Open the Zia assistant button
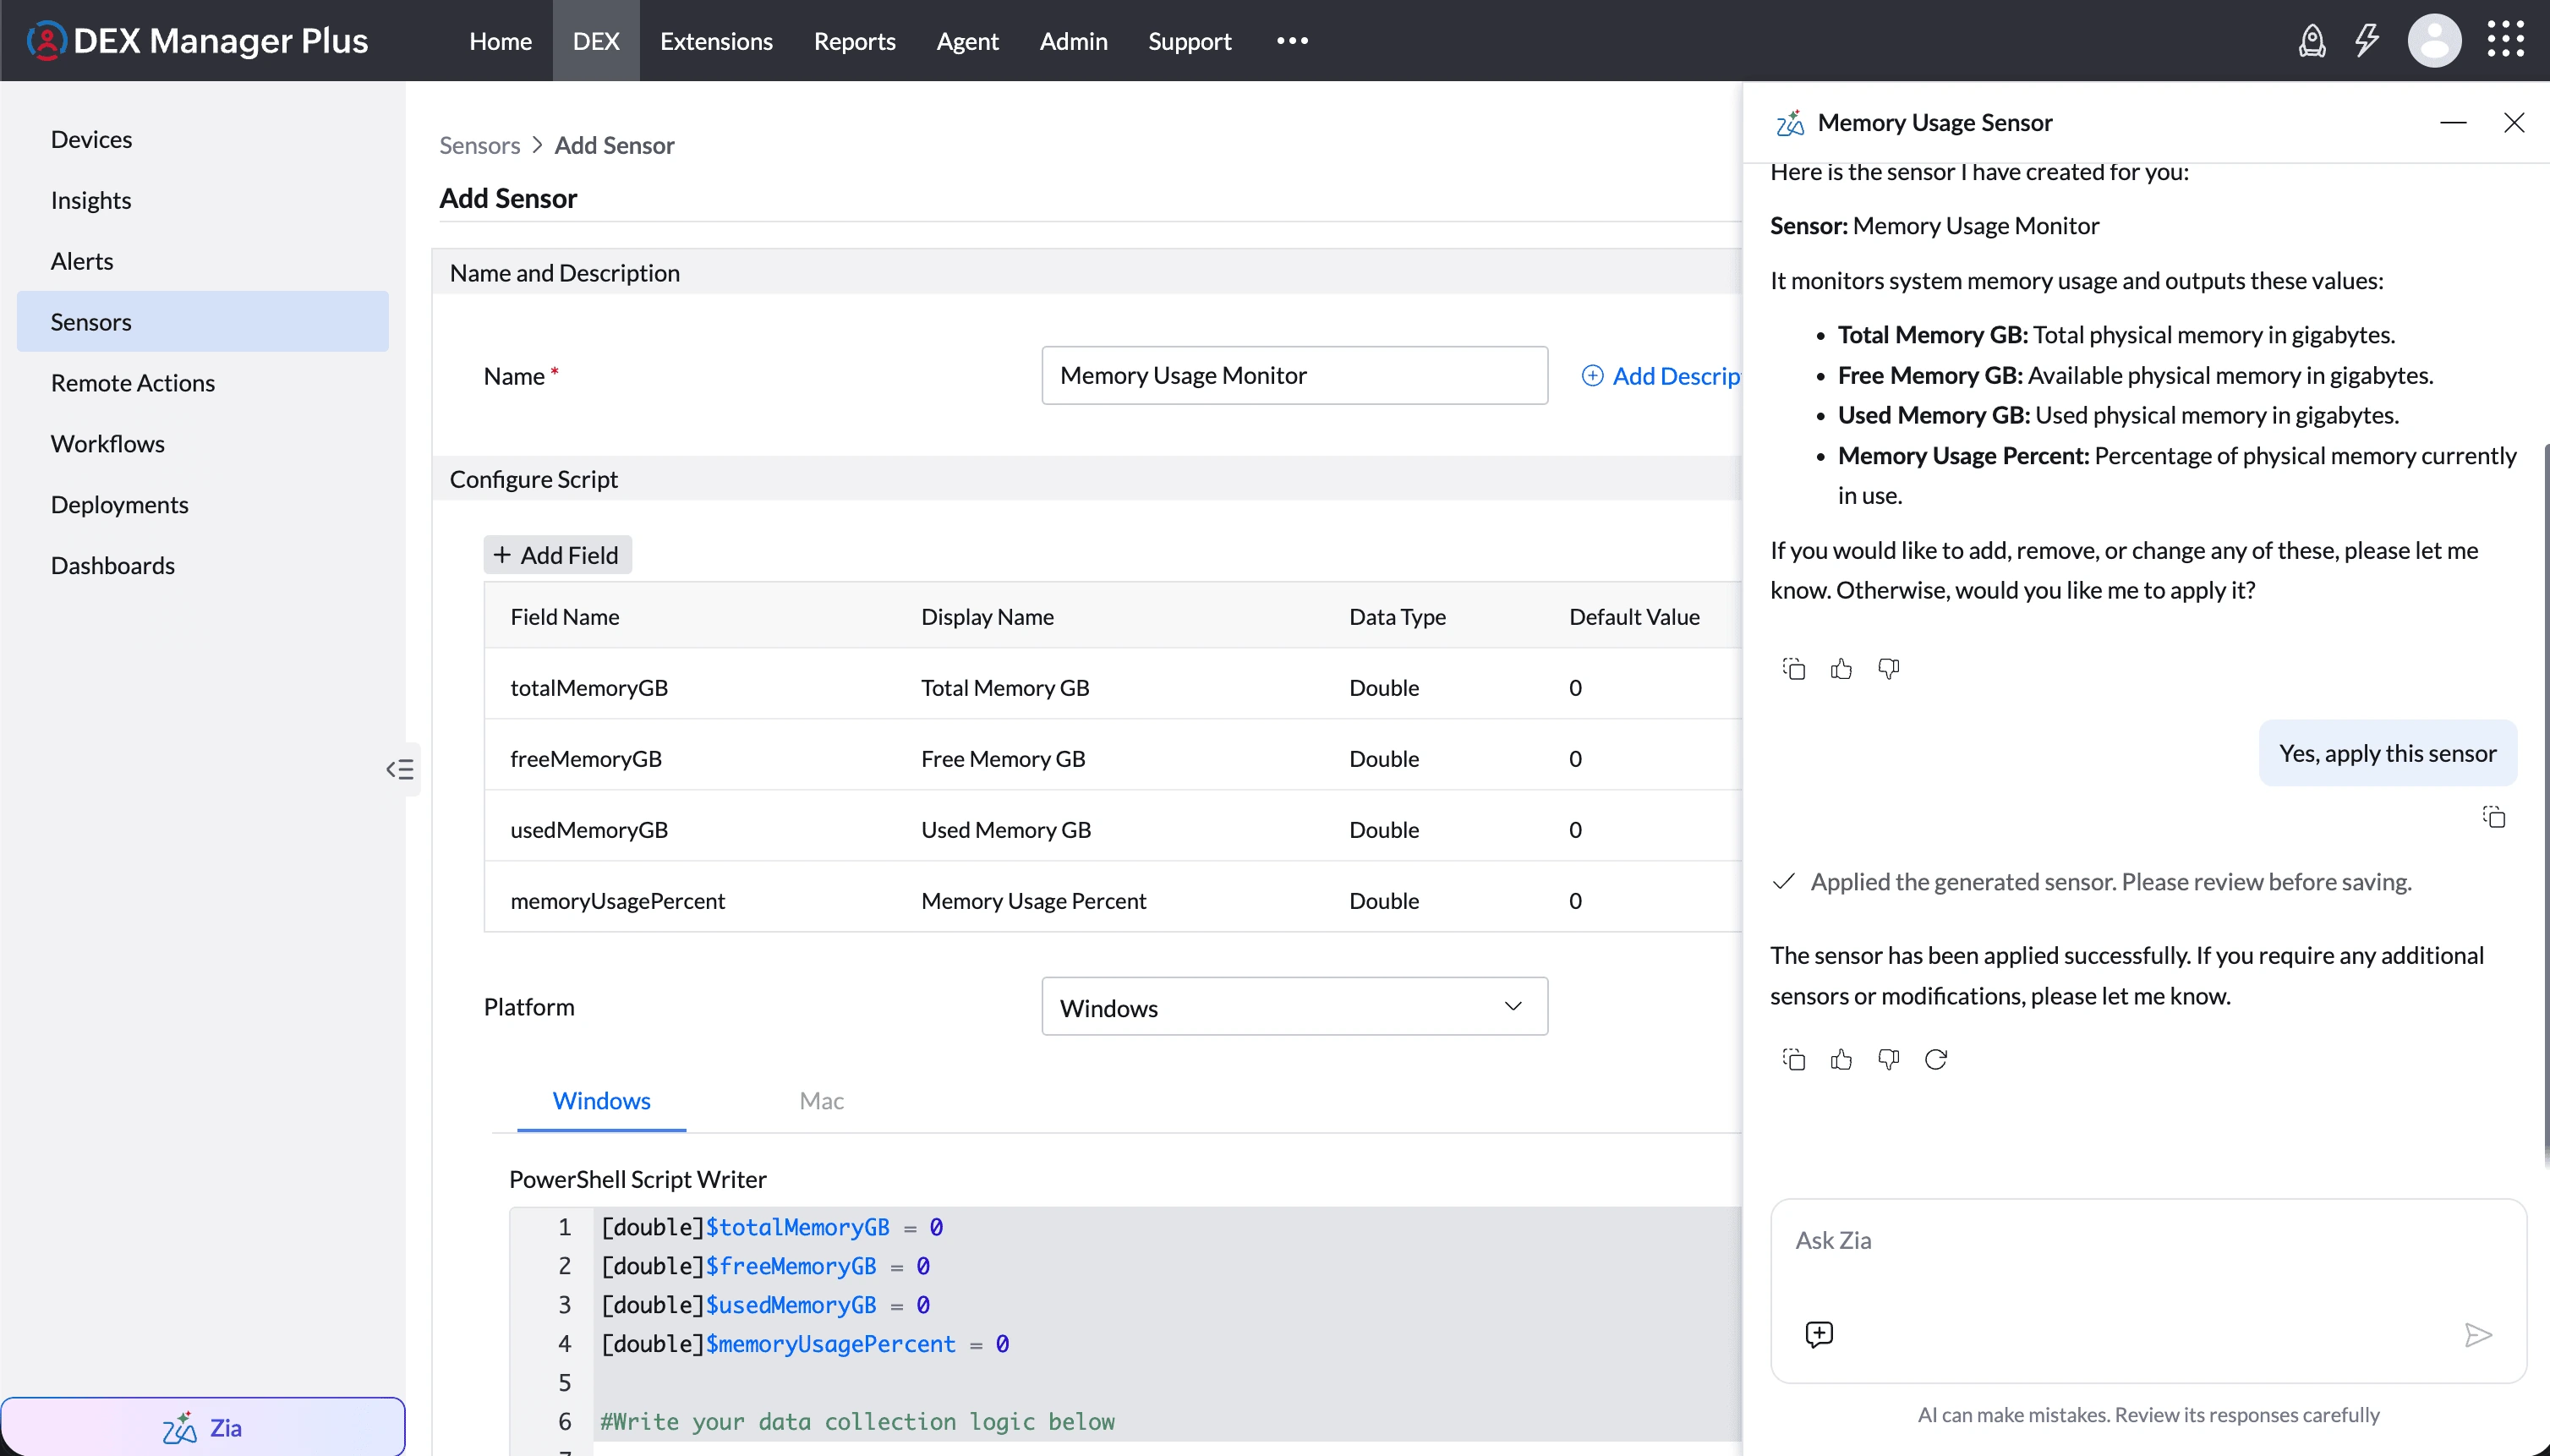Viewport: 2550px width, 1456px height. pos(203,1427)
